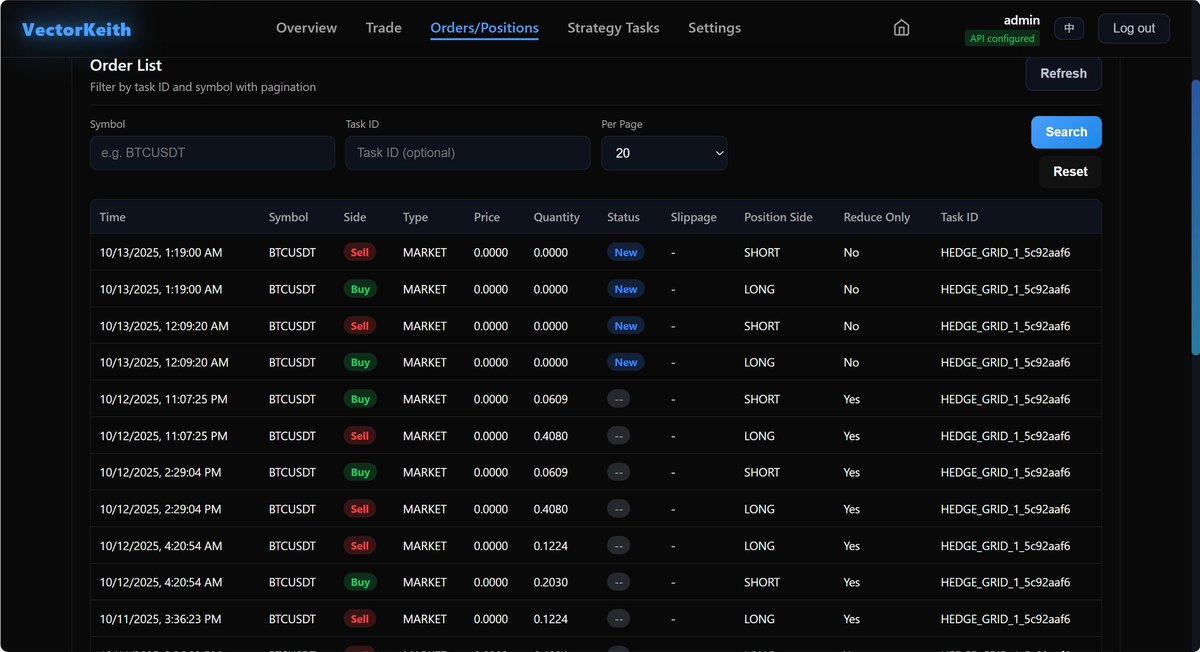Click the home icon in header
Image resolution: width=1200 pixels, height=652 pixels.
[x=901, y=28]
